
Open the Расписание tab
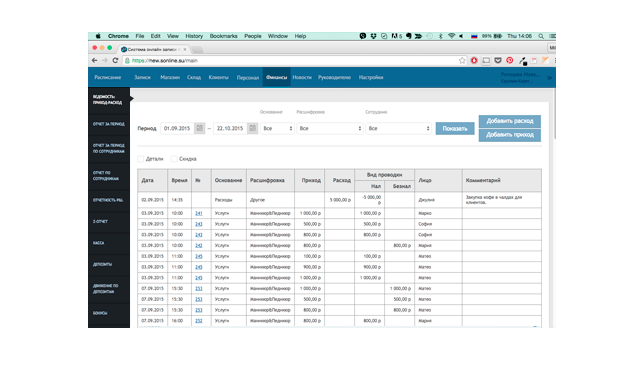(x=108, y=78)
